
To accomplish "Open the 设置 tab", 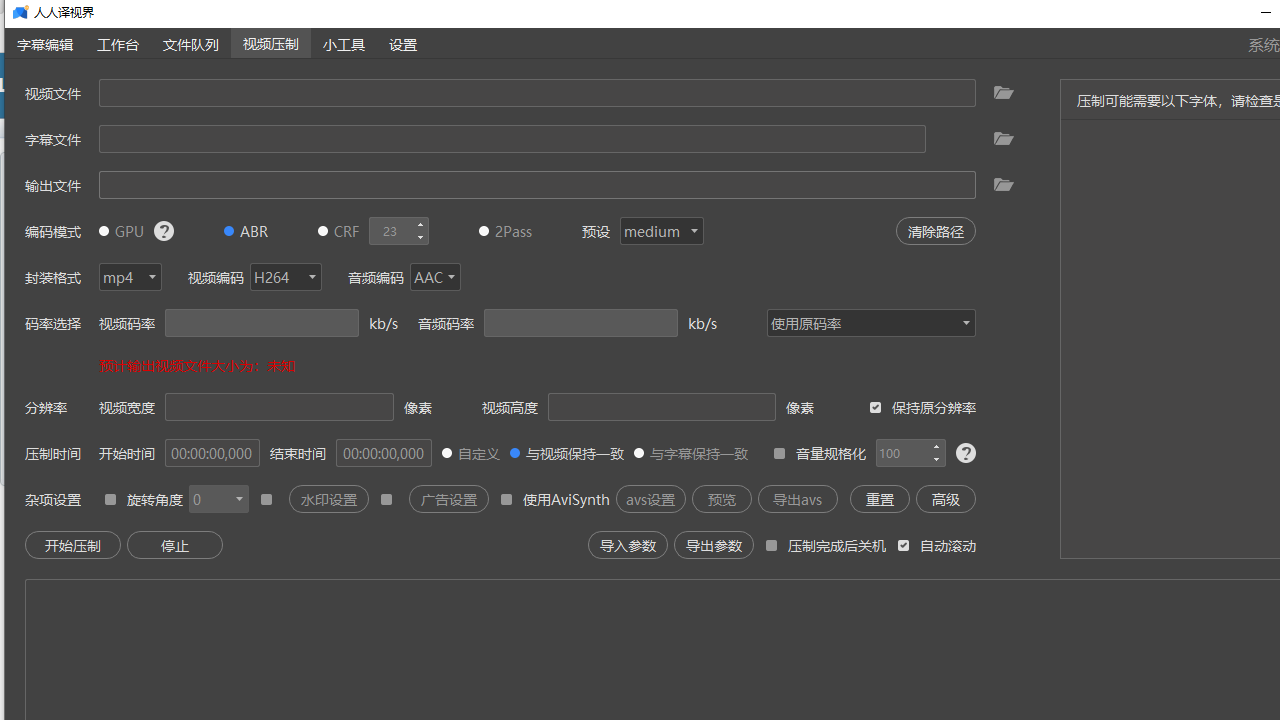I will click(x=403, y=45).
